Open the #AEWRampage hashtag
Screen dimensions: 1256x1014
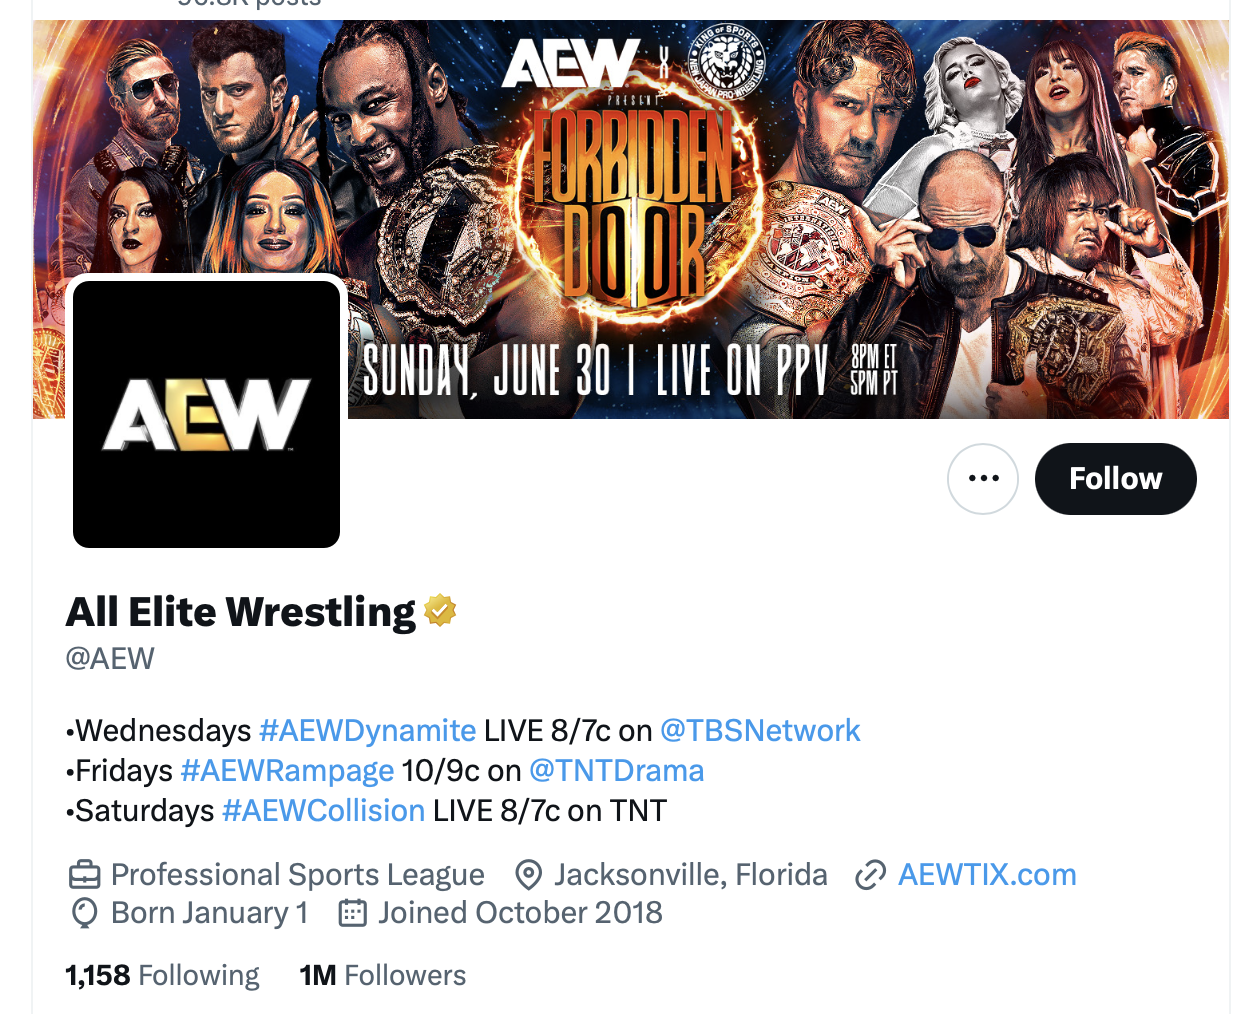click(287, 771)
